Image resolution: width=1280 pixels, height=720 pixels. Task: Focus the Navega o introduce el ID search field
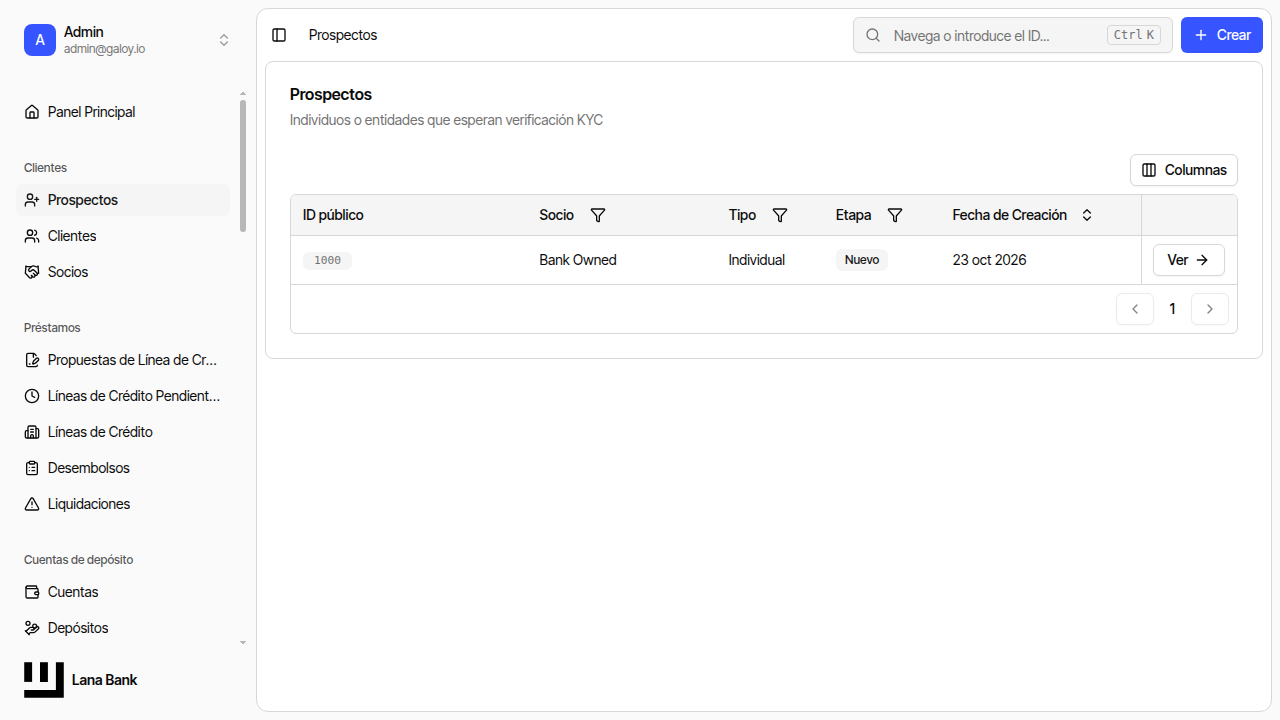pyautogui.click(x=1012, y=35)
